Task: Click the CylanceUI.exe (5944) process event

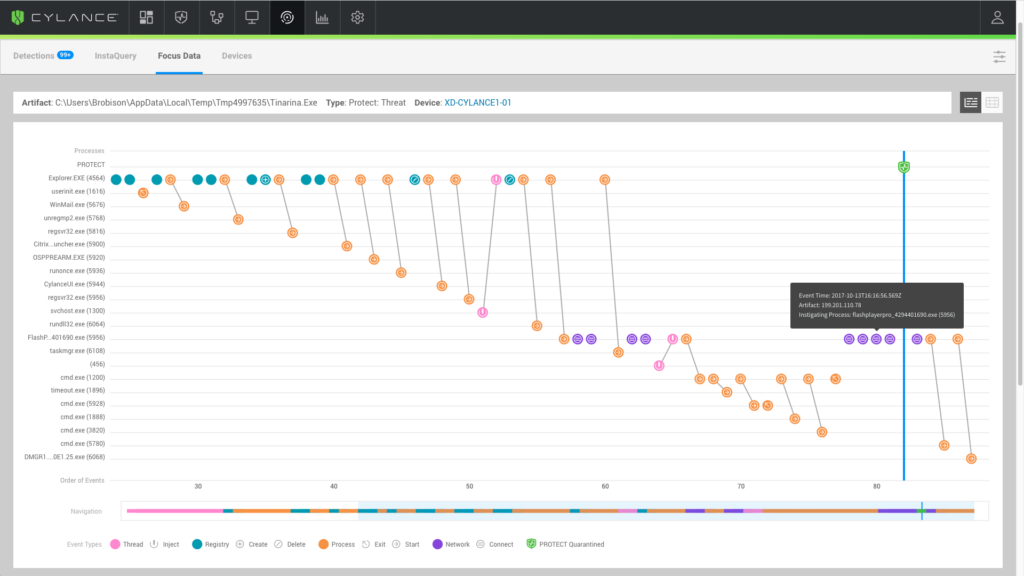Action: coord(442,286)
